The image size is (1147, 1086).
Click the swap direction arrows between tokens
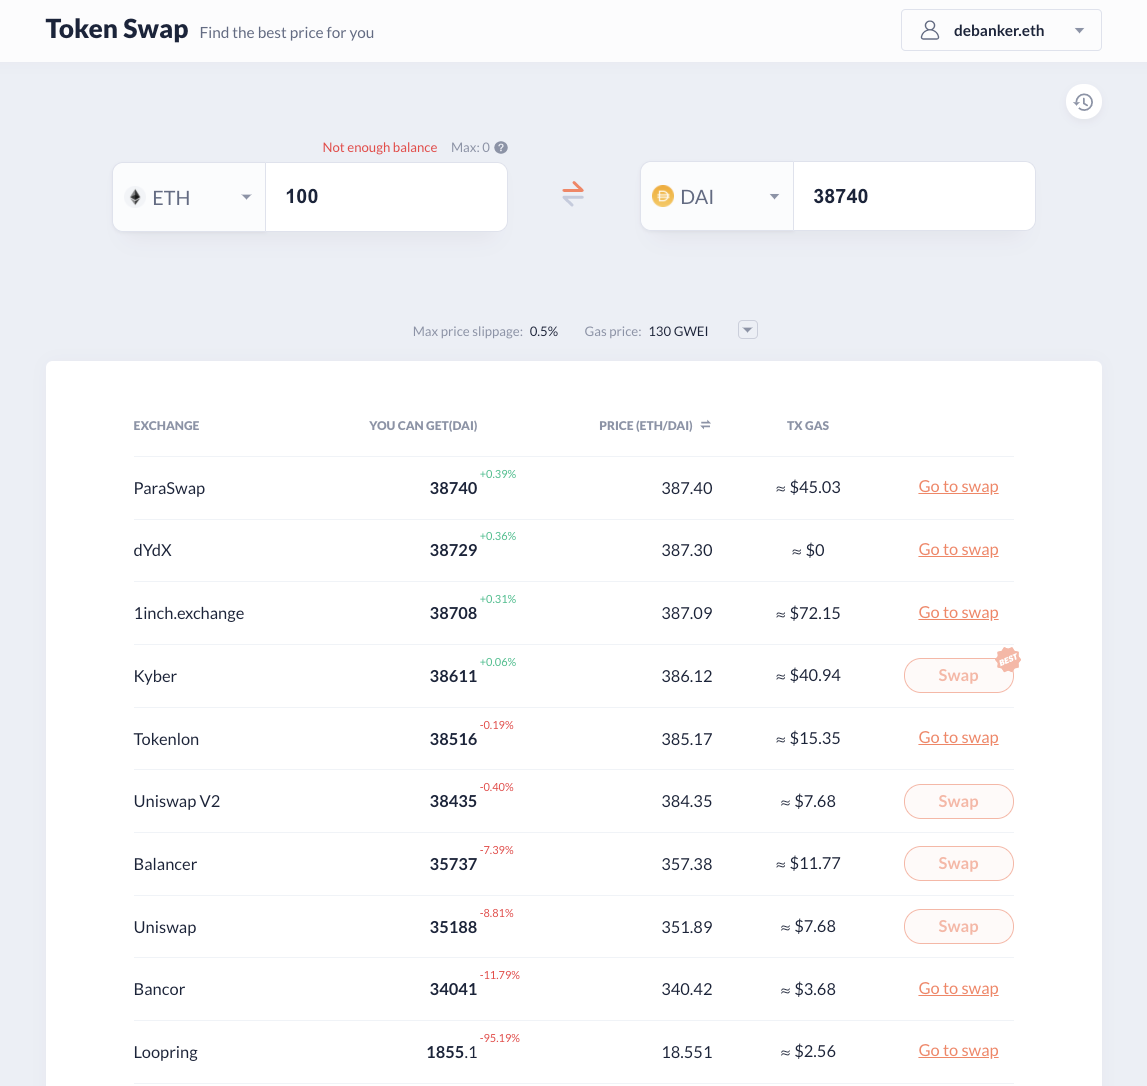coord(573,194)
